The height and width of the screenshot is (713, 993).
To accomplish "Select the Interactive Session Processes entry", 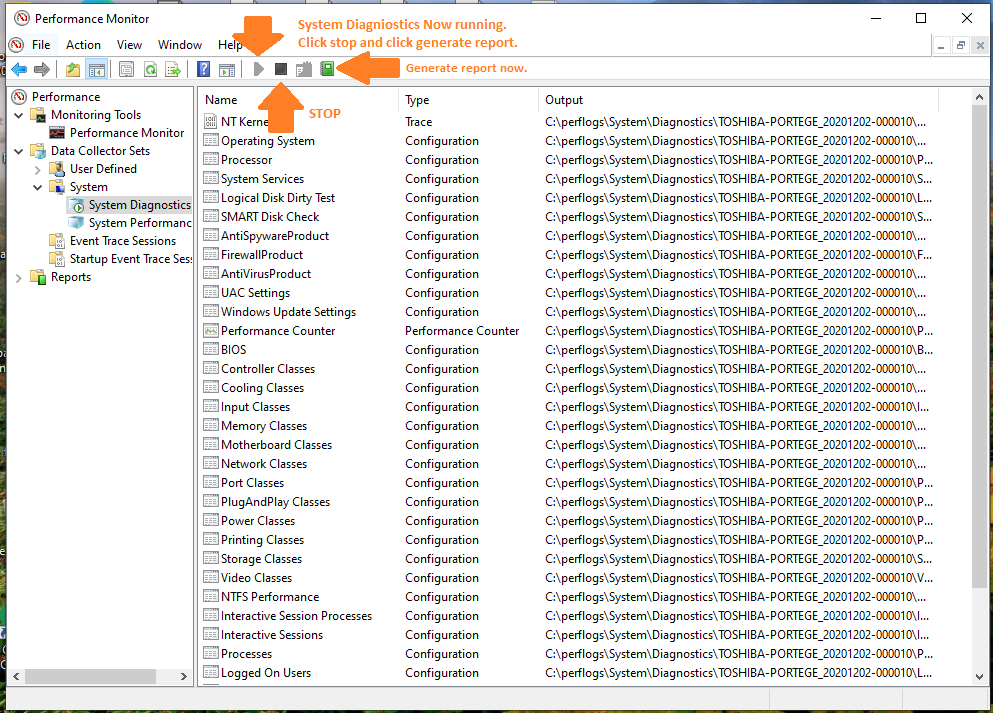I will tap(296, 615).
